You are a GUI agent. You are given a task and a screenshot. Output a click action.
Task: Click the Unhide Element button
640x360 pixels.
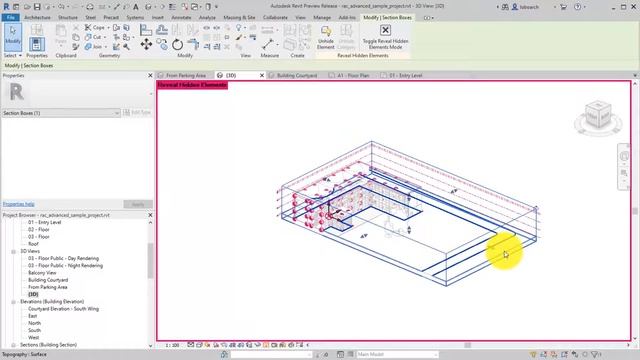[326, 37]
